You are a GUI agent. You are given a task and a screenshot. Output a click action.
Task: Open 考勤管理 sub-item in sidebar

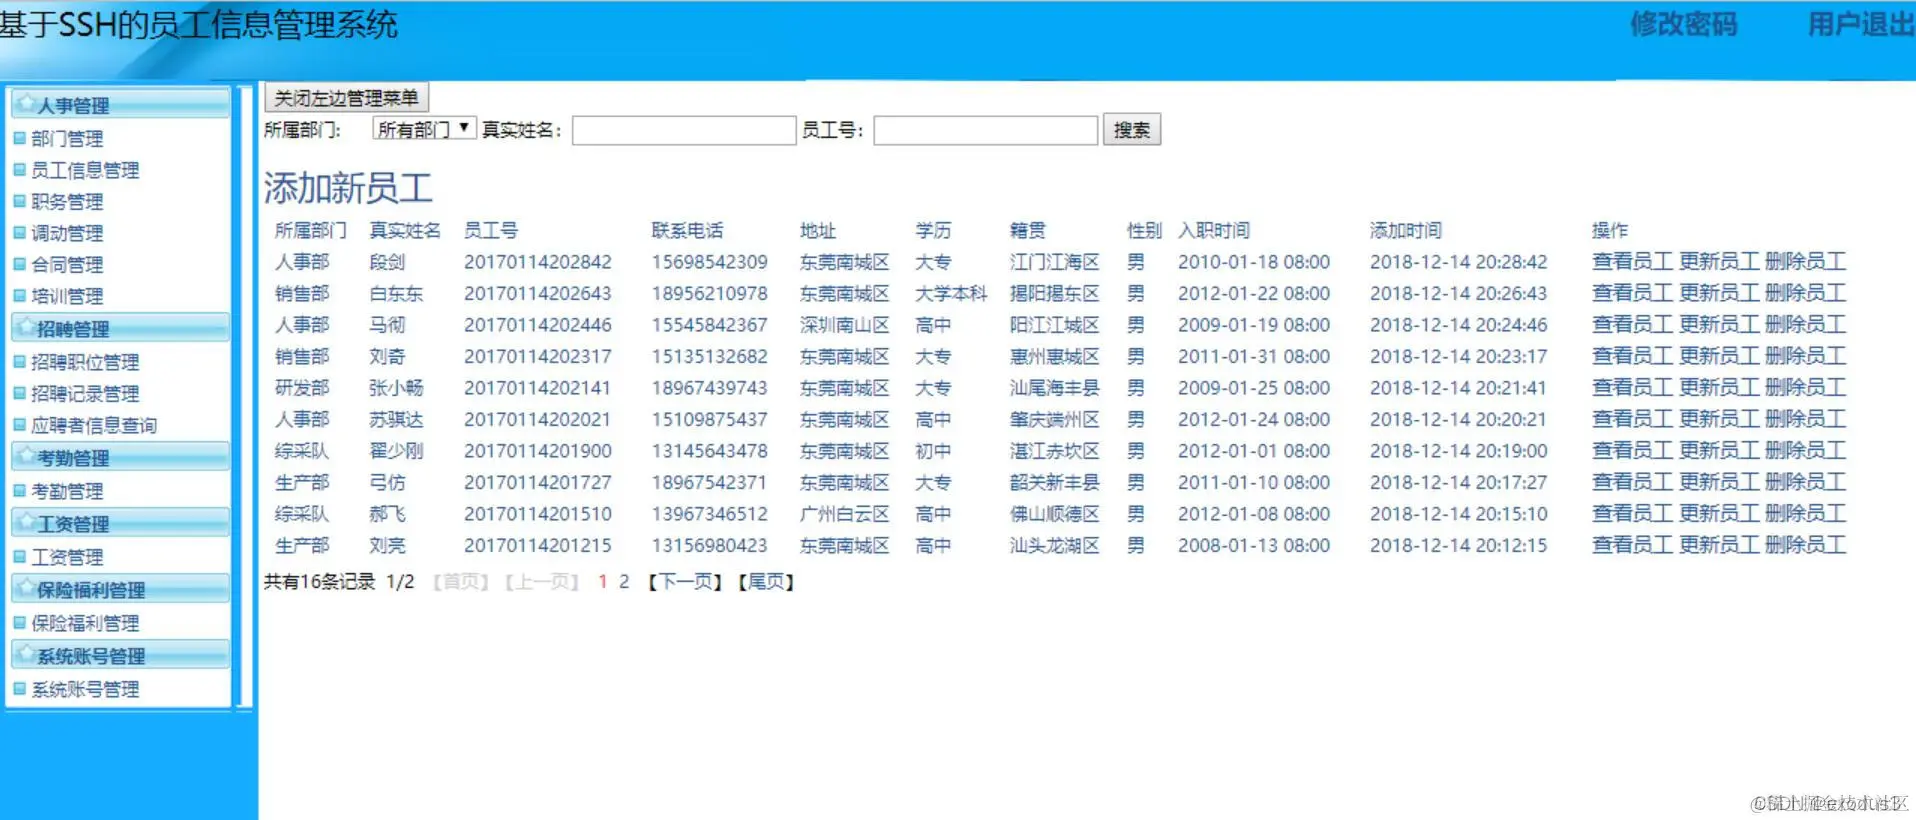pyautogui.click(x=67, y=491)
